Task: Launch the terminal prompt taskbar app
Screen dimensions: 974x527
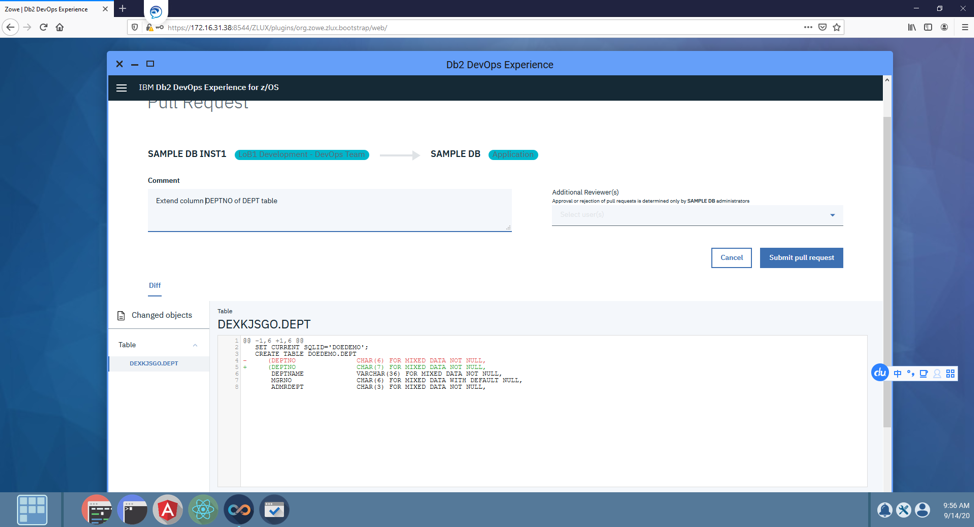Action: point(132,510)
